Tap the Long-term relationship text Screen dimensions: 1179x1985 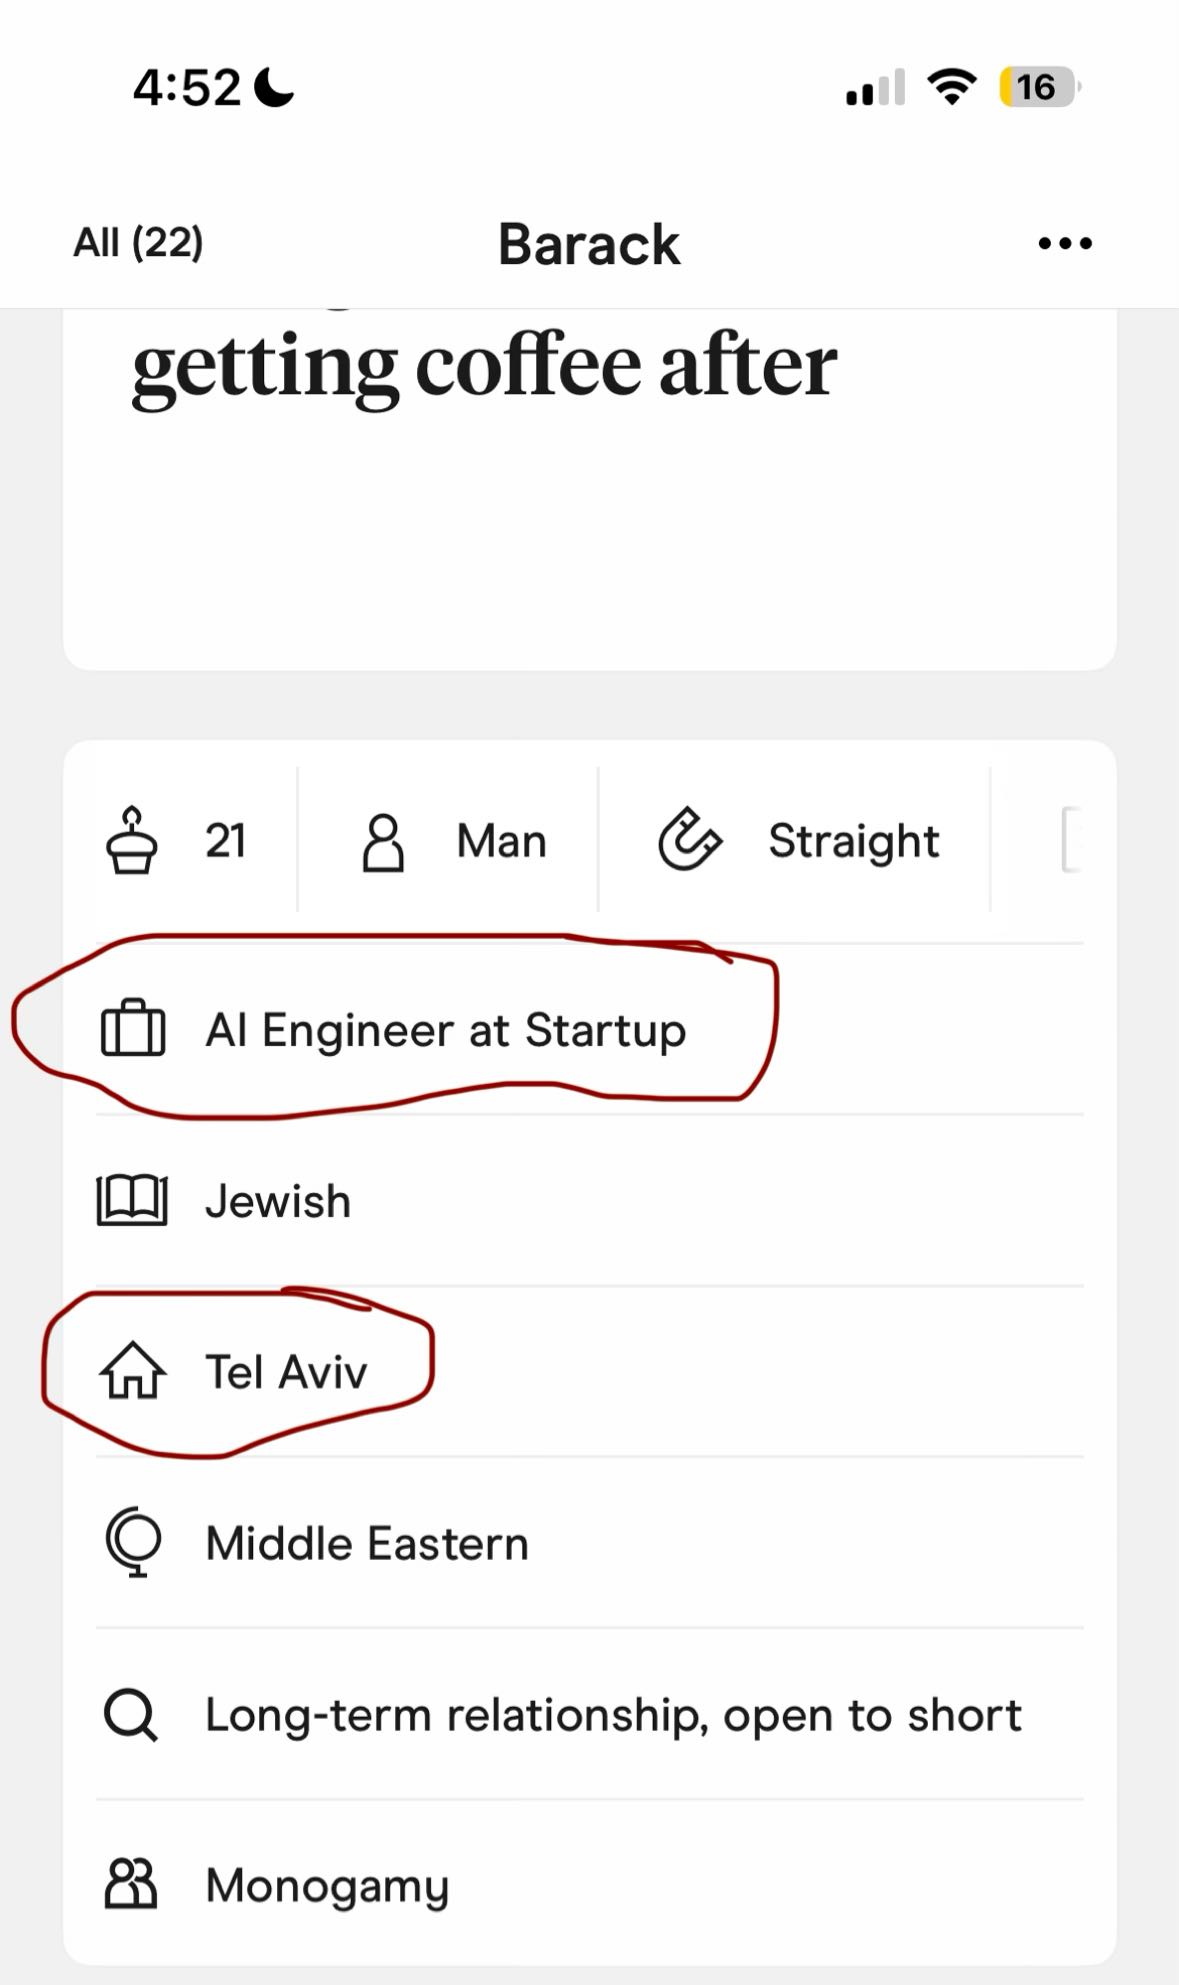click(x=613, y=1716)
